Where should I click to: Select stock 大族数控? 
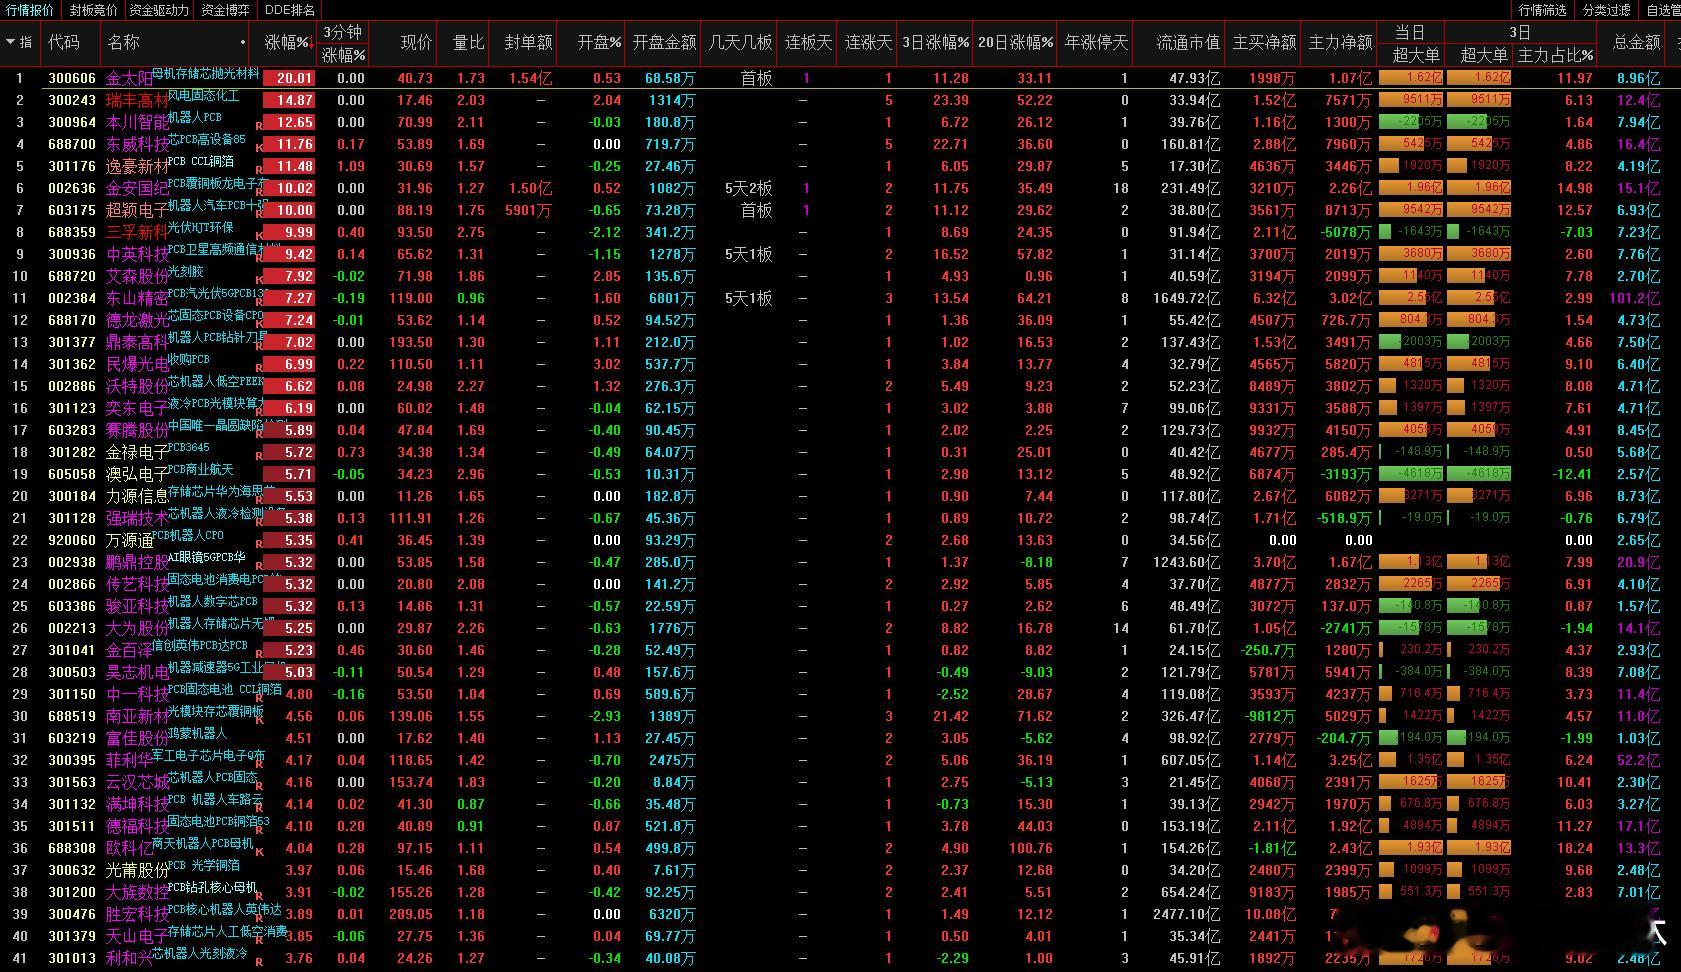(137, 892)
